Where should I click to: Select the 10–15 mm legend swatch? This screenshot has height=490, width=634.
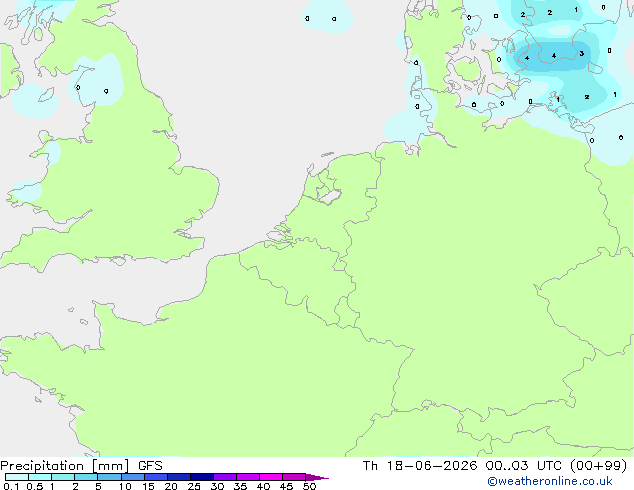click(x=133, y=477)
